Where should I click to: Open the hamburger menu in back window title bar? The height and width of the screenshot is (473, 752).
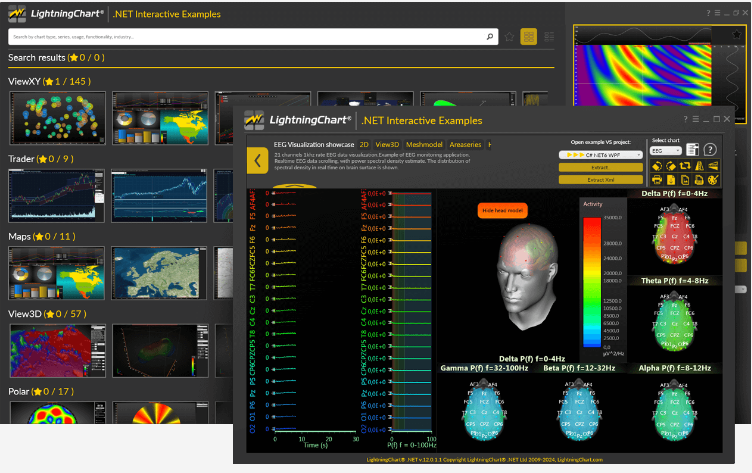pyautogui.click(x=717, y=13)
